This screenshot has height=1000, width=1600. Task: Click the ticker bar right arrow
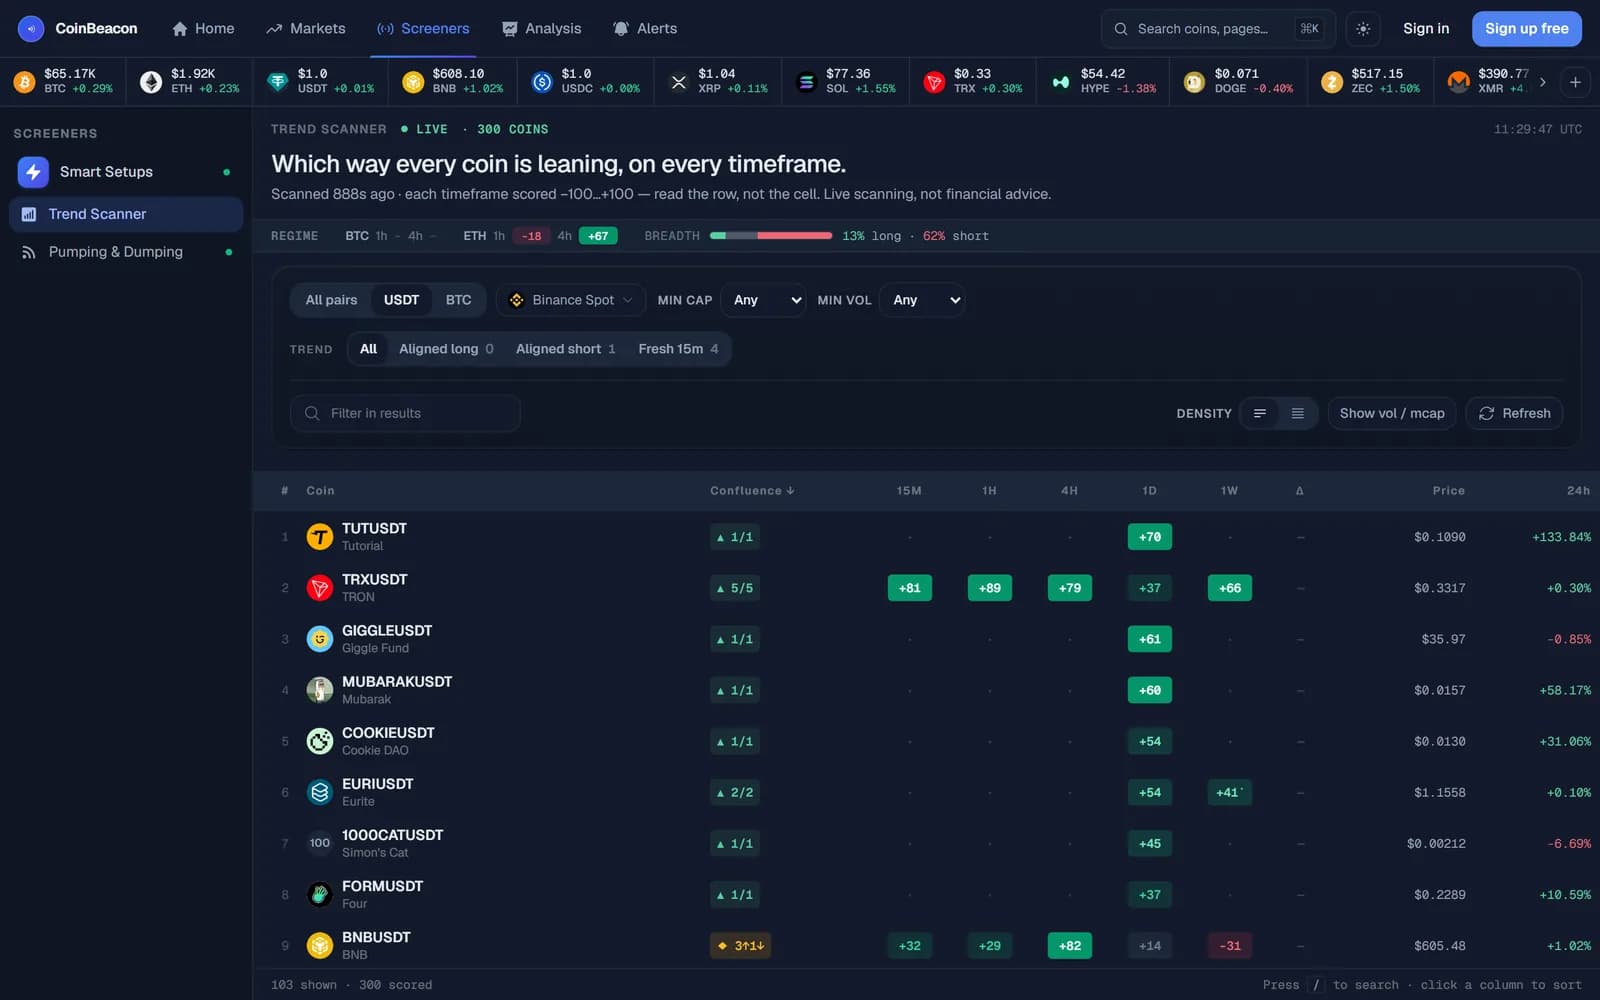[x=1543, y=82]
